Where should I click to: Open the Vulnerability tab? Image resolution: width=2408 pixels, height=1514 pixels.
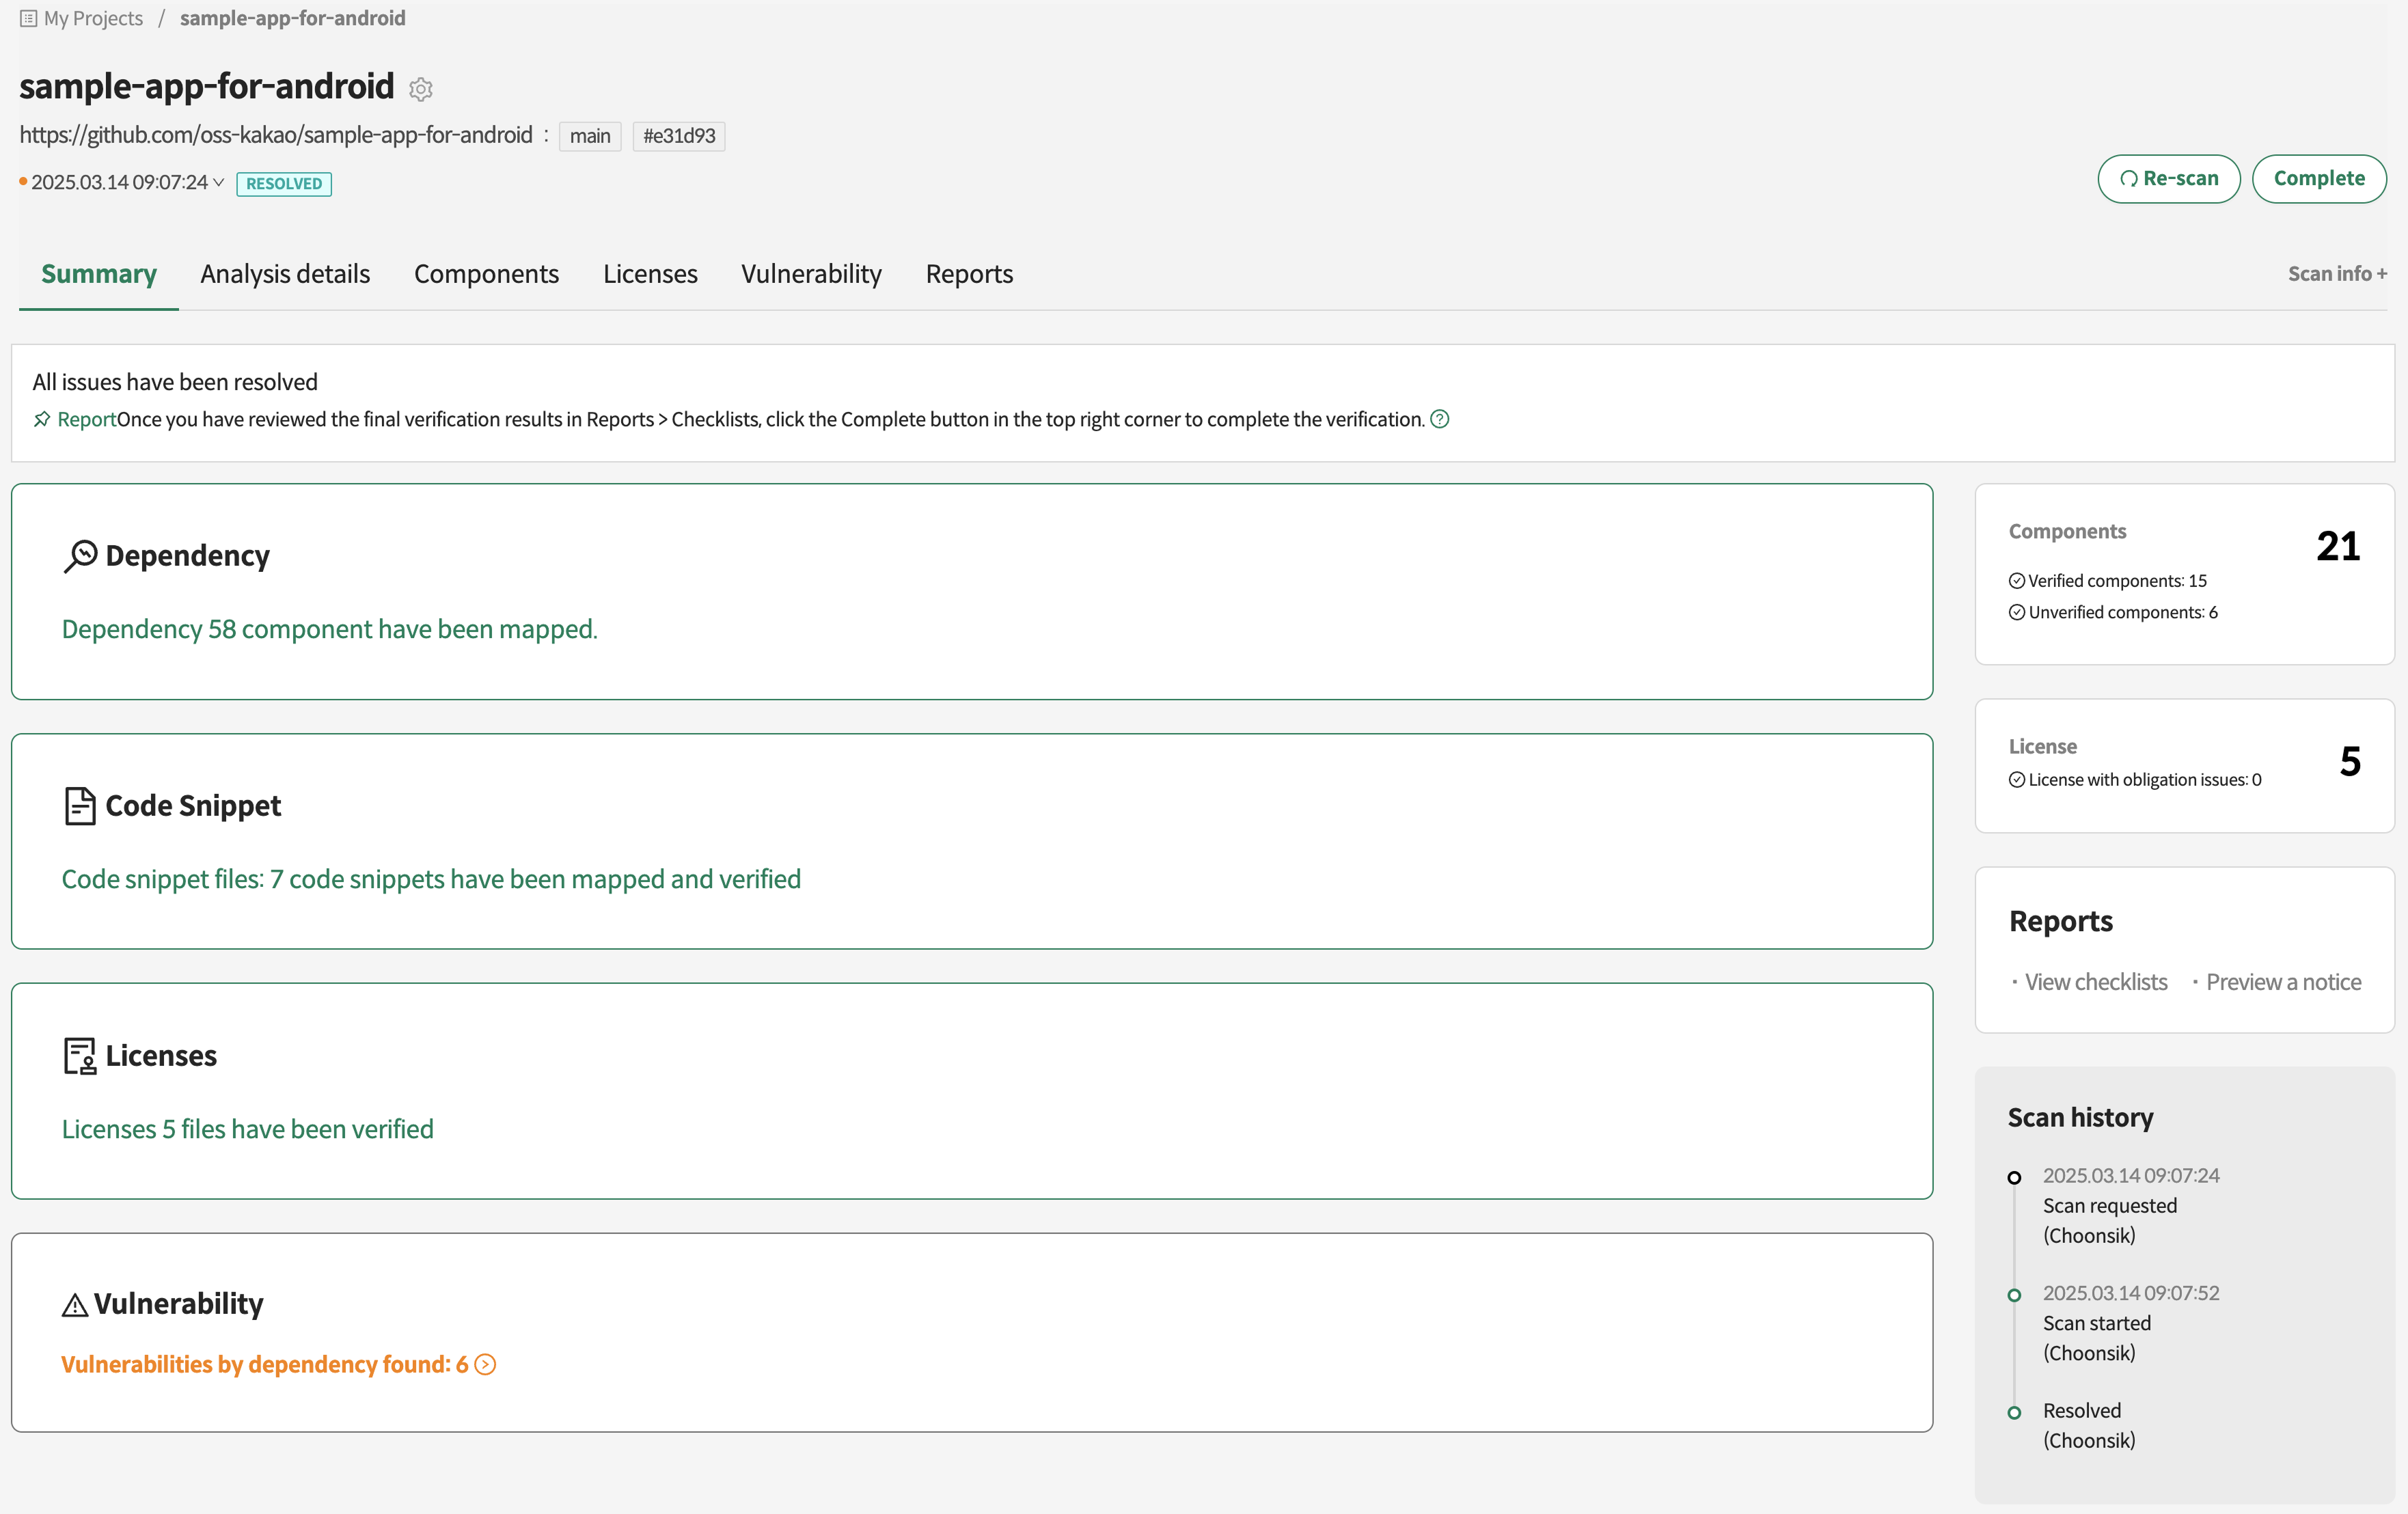[x=811, y=274]
